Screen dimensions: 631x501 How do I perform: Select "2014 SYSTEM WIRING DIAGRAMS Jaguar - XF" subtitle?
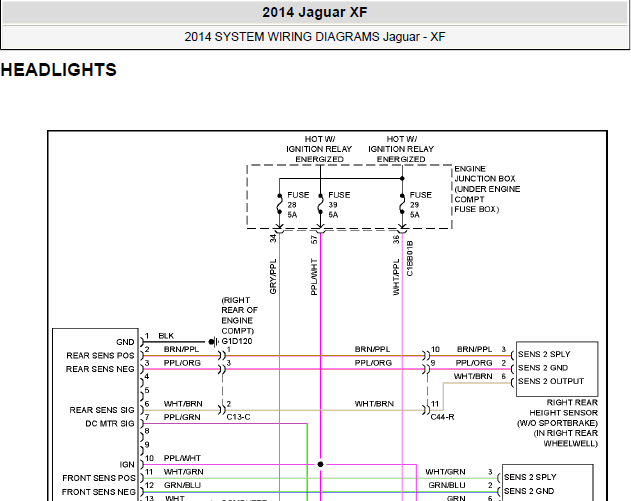(x=315, y=37)
